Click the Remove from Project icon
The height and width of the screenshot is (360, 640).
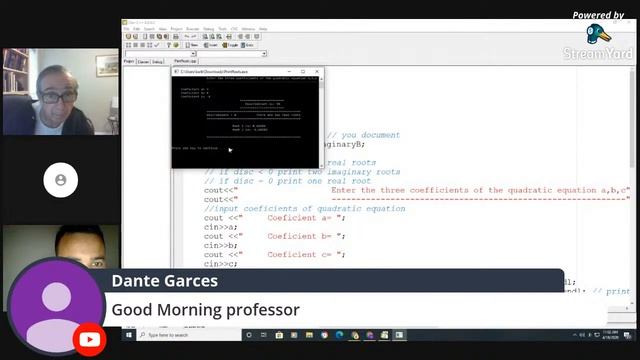coord(247,36)
